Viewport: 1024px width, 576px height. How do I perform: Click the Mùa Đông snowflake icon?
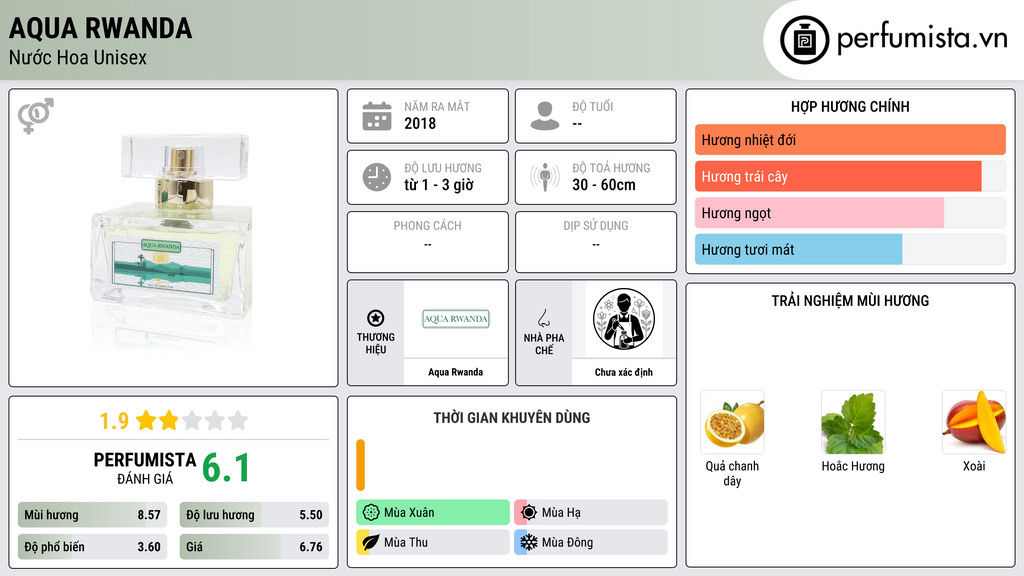point(529,542)
